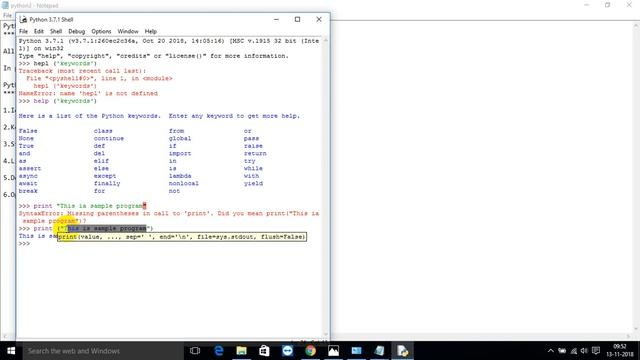Viewport: 640px width, 360px height.
Task: Open the Windows Start menu
Action: click(11, 351)
